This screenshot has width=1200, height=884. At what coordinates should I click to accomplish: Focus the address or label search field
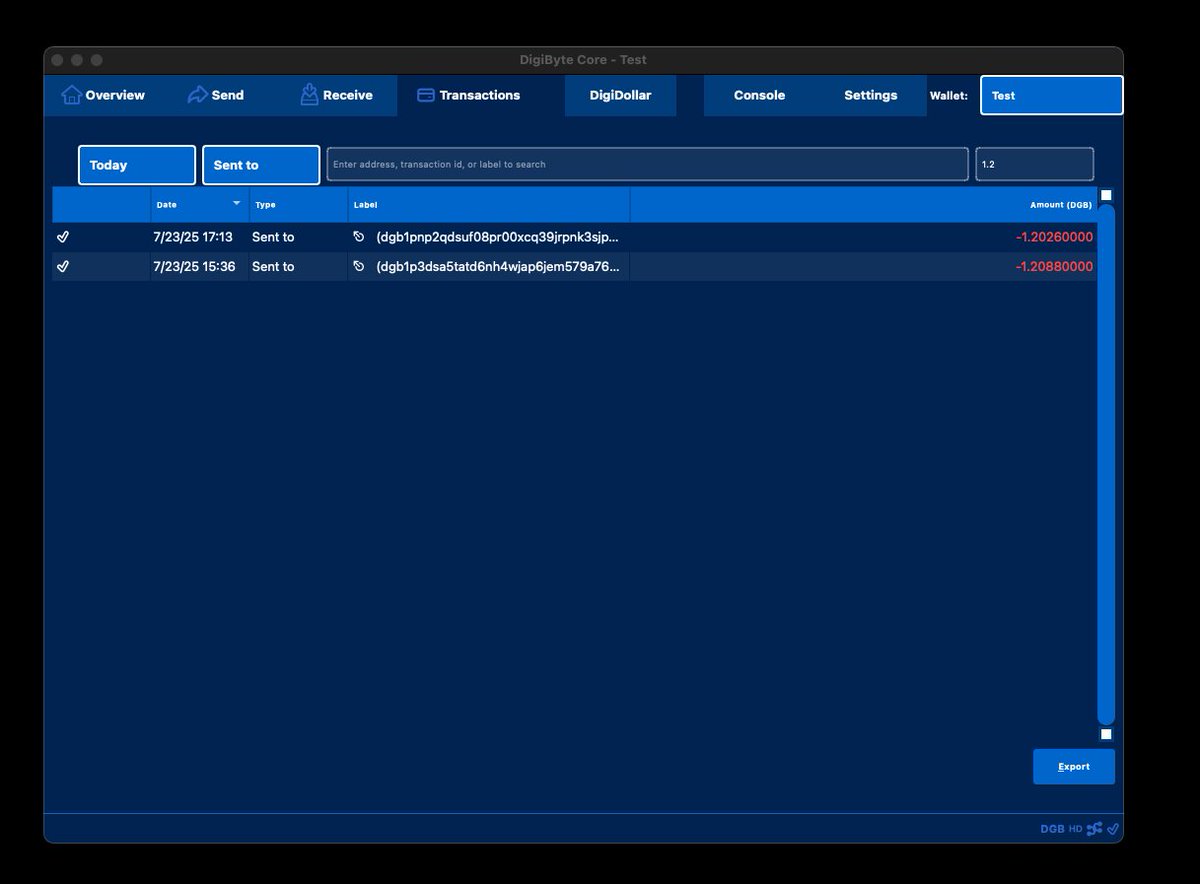pyautogui.click(x=647, y=164)
